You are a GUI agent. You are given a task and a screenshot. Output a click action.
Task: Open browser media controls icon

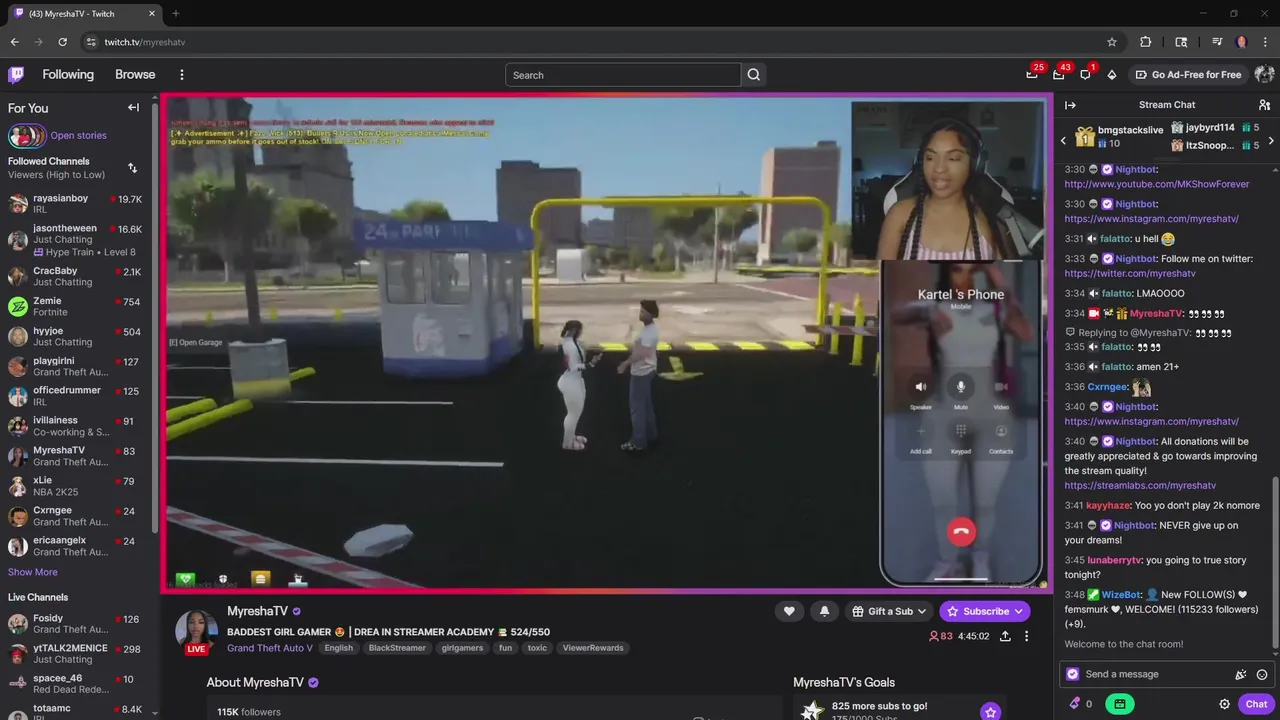(x=1217, y=42)
